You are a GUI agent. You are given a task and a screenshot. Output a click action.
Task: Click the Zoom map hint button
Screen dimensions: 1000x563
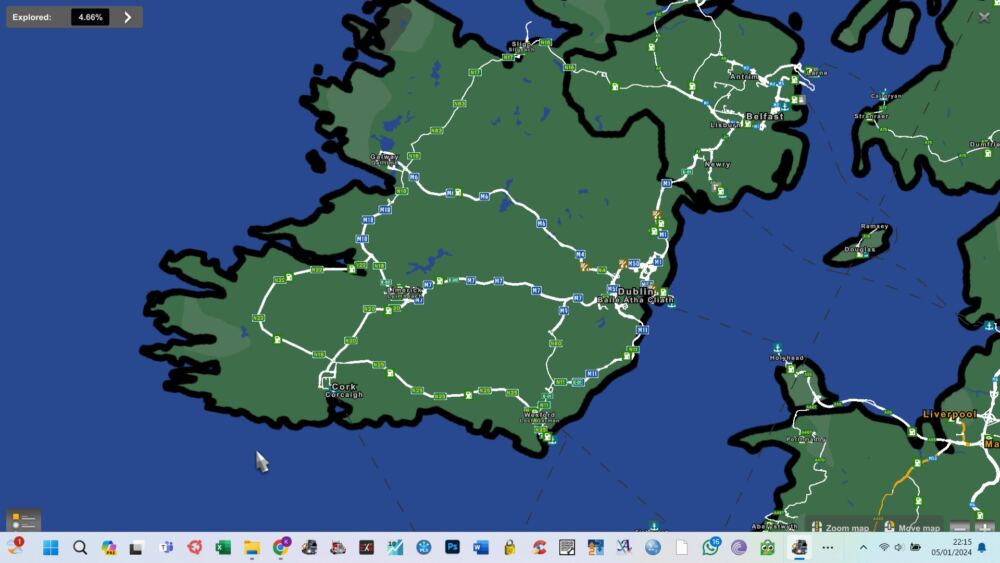tap(840, 527)
